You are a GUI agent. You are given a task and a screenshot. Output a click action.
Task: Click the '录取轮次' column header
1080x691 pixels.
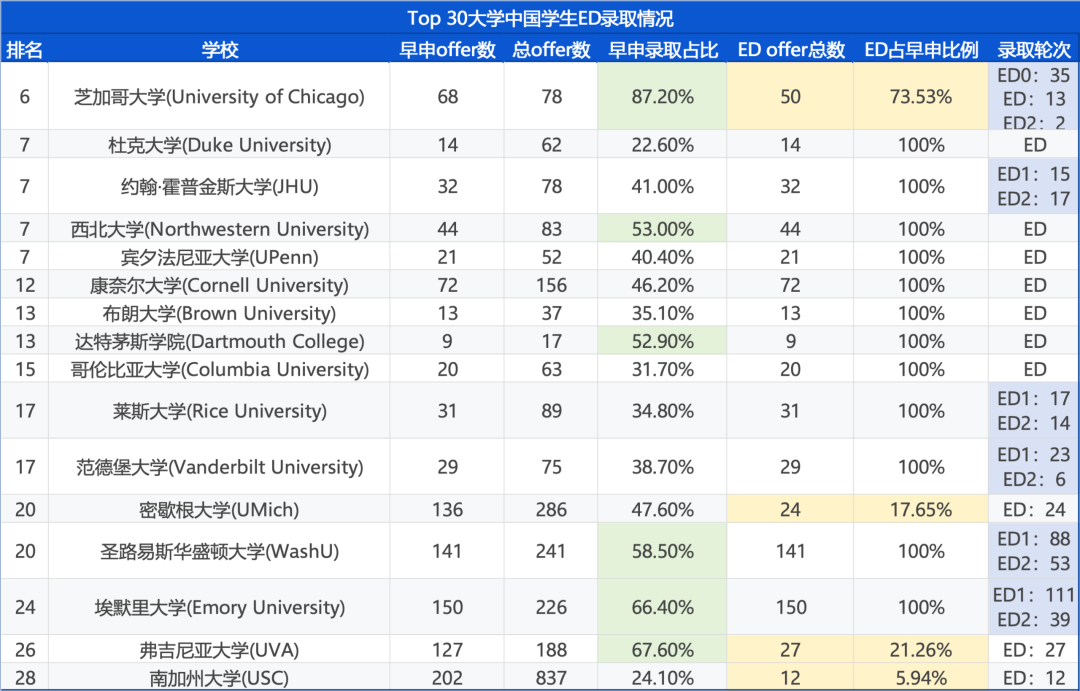tap(1034, 50)
